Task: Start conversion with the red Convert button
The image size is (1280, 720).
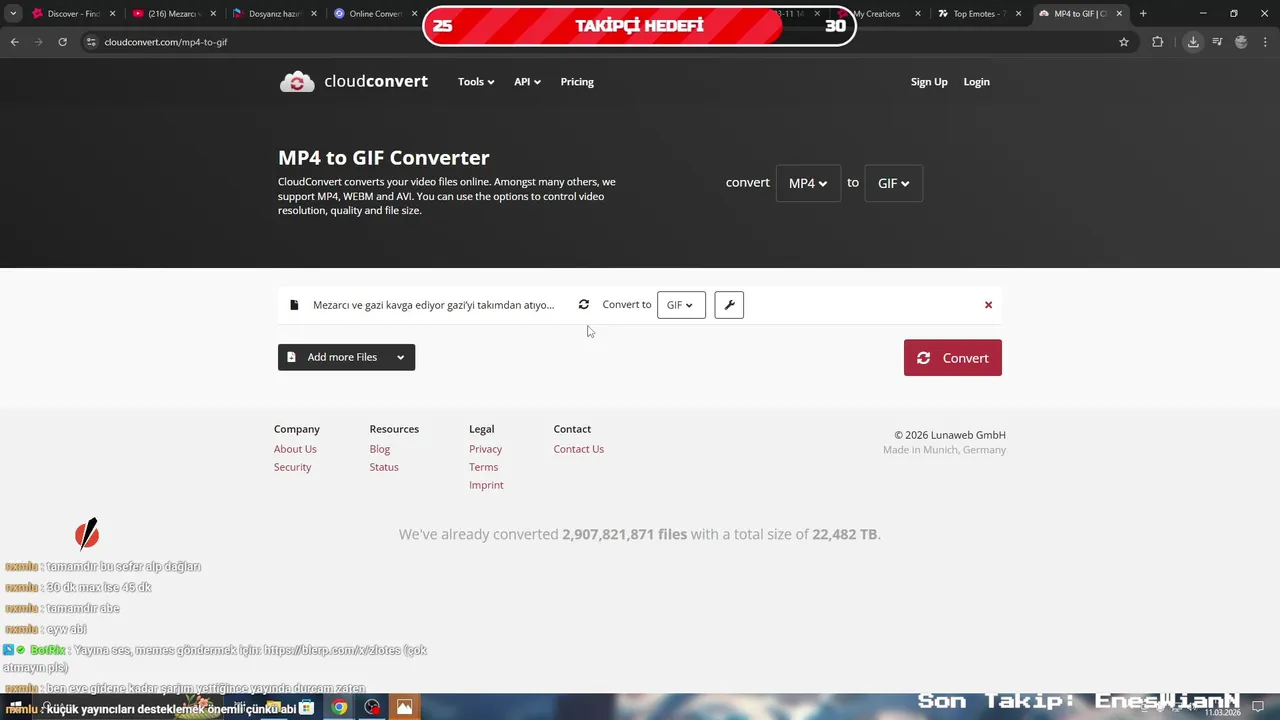Action: pyautogui.click(x=953, y=358)
